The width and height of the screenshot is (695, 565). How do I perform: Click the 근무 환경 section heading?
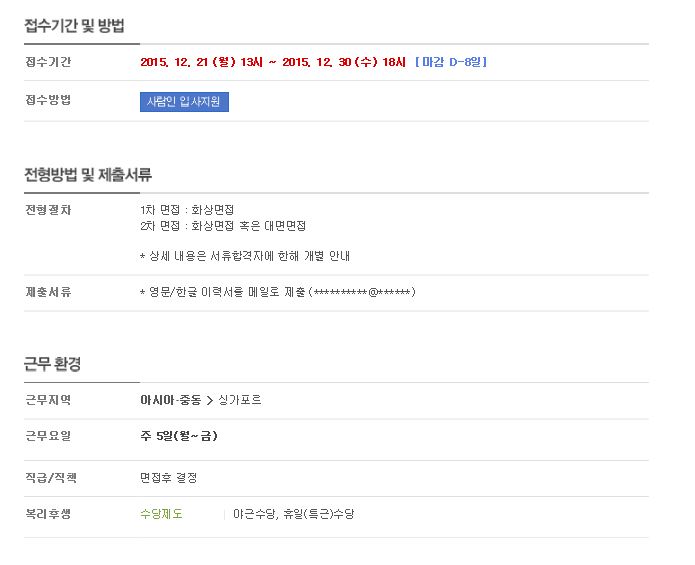pyautogui.click(x=52, y=364)
